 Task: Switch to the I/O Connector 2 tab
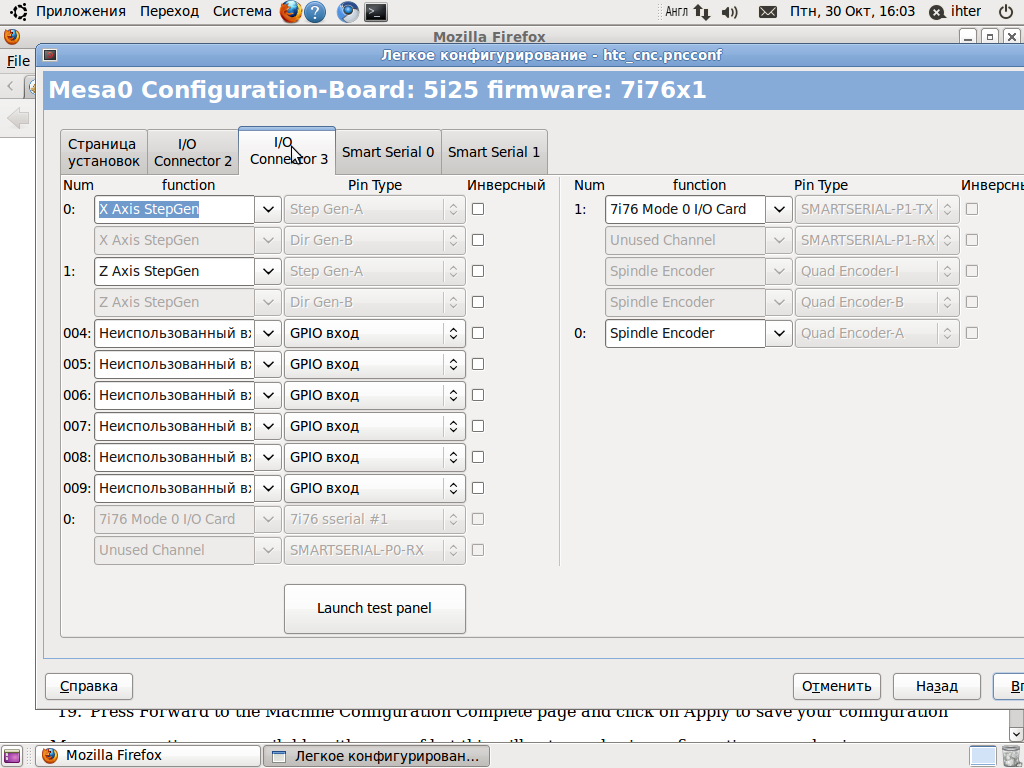click(193, 152)
